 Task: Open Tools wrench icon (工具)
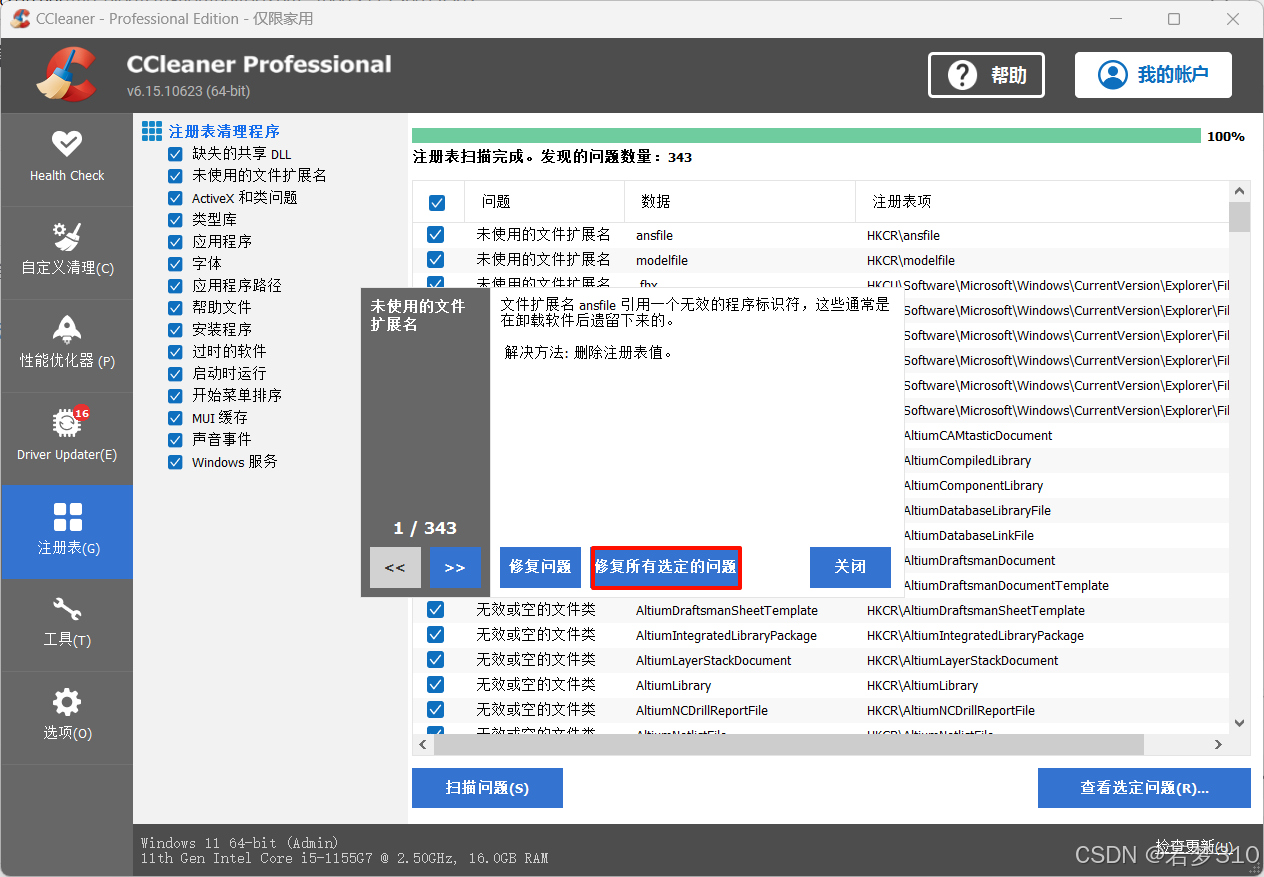pos(67,608)
